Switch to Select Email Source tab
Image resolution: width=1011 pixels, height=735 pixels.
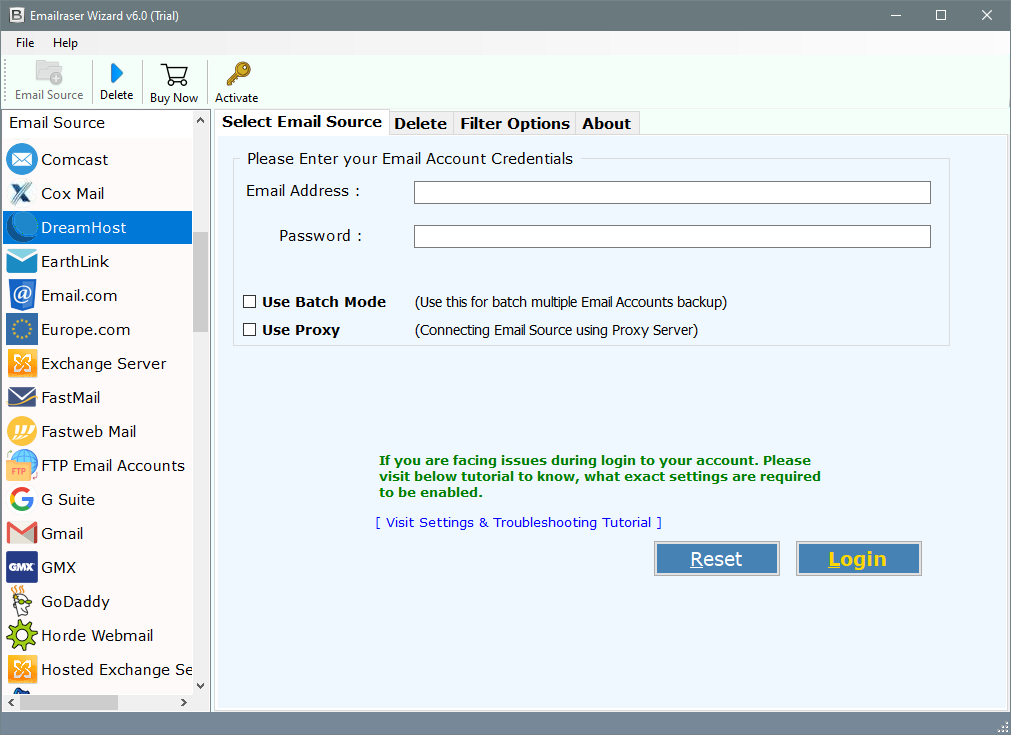pos(302,122)
